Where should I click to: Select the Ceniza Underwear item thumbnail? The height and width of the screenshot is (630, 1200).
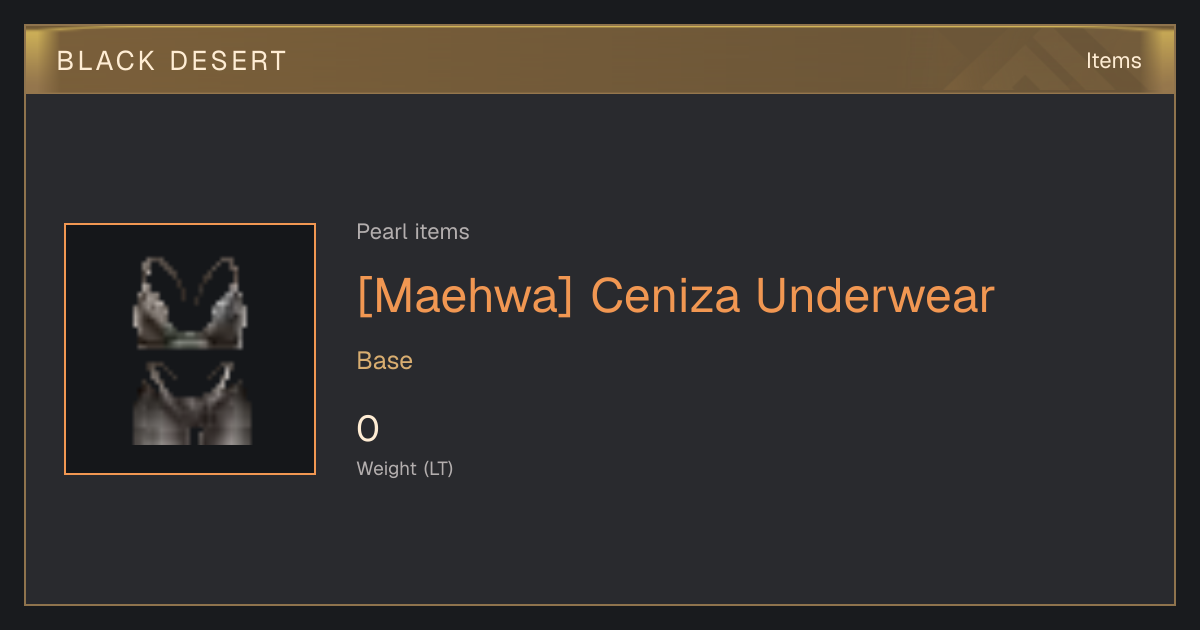click(190, 349)
